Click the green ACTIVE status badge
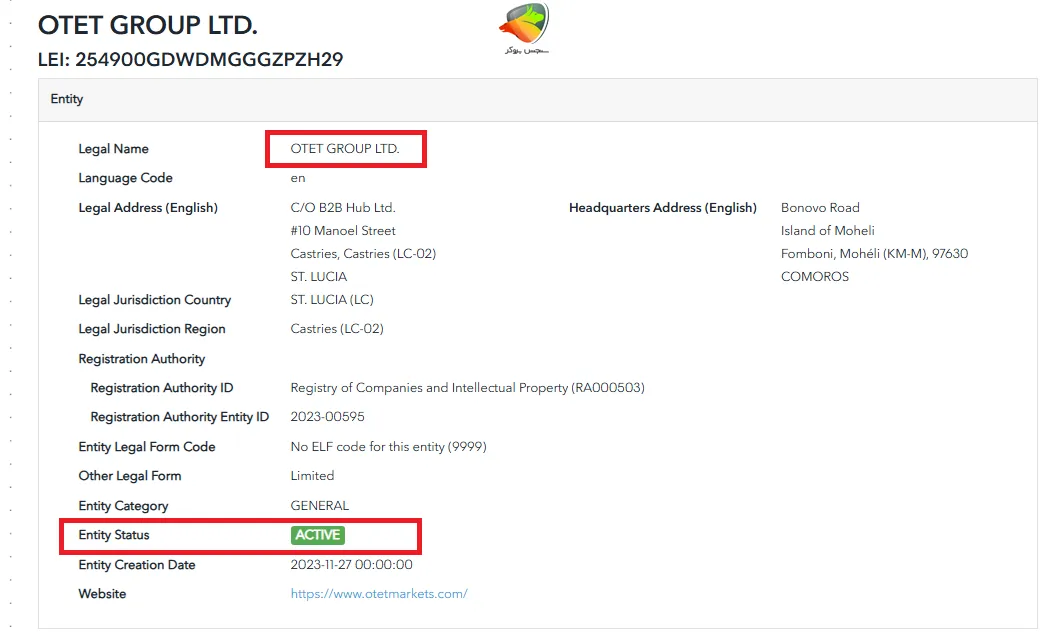 coord(318,535)
